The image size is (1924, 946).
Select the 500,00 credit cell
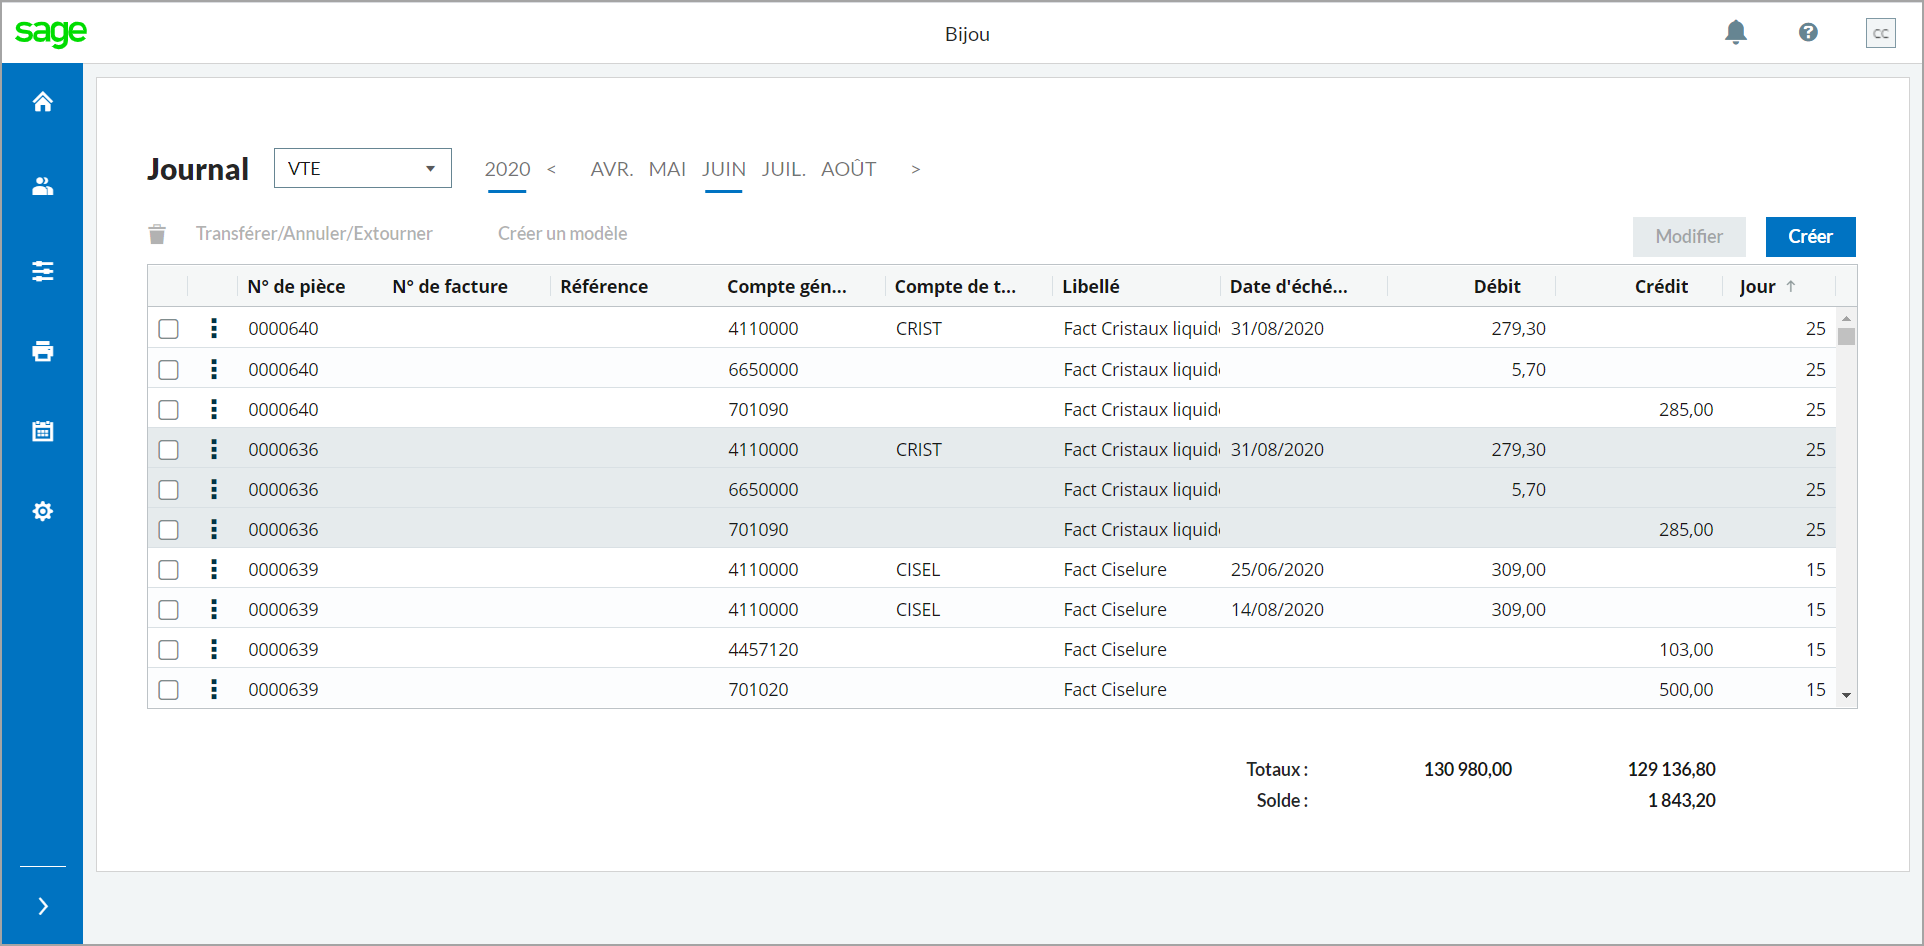[1686, 689]
